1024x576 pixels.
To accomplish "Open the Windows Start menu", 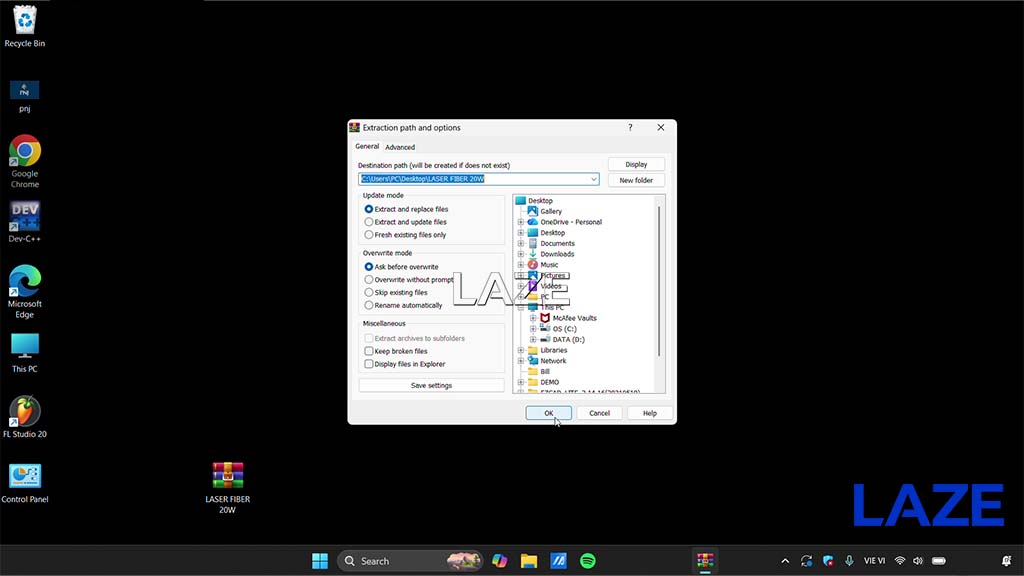I will 320,561.
